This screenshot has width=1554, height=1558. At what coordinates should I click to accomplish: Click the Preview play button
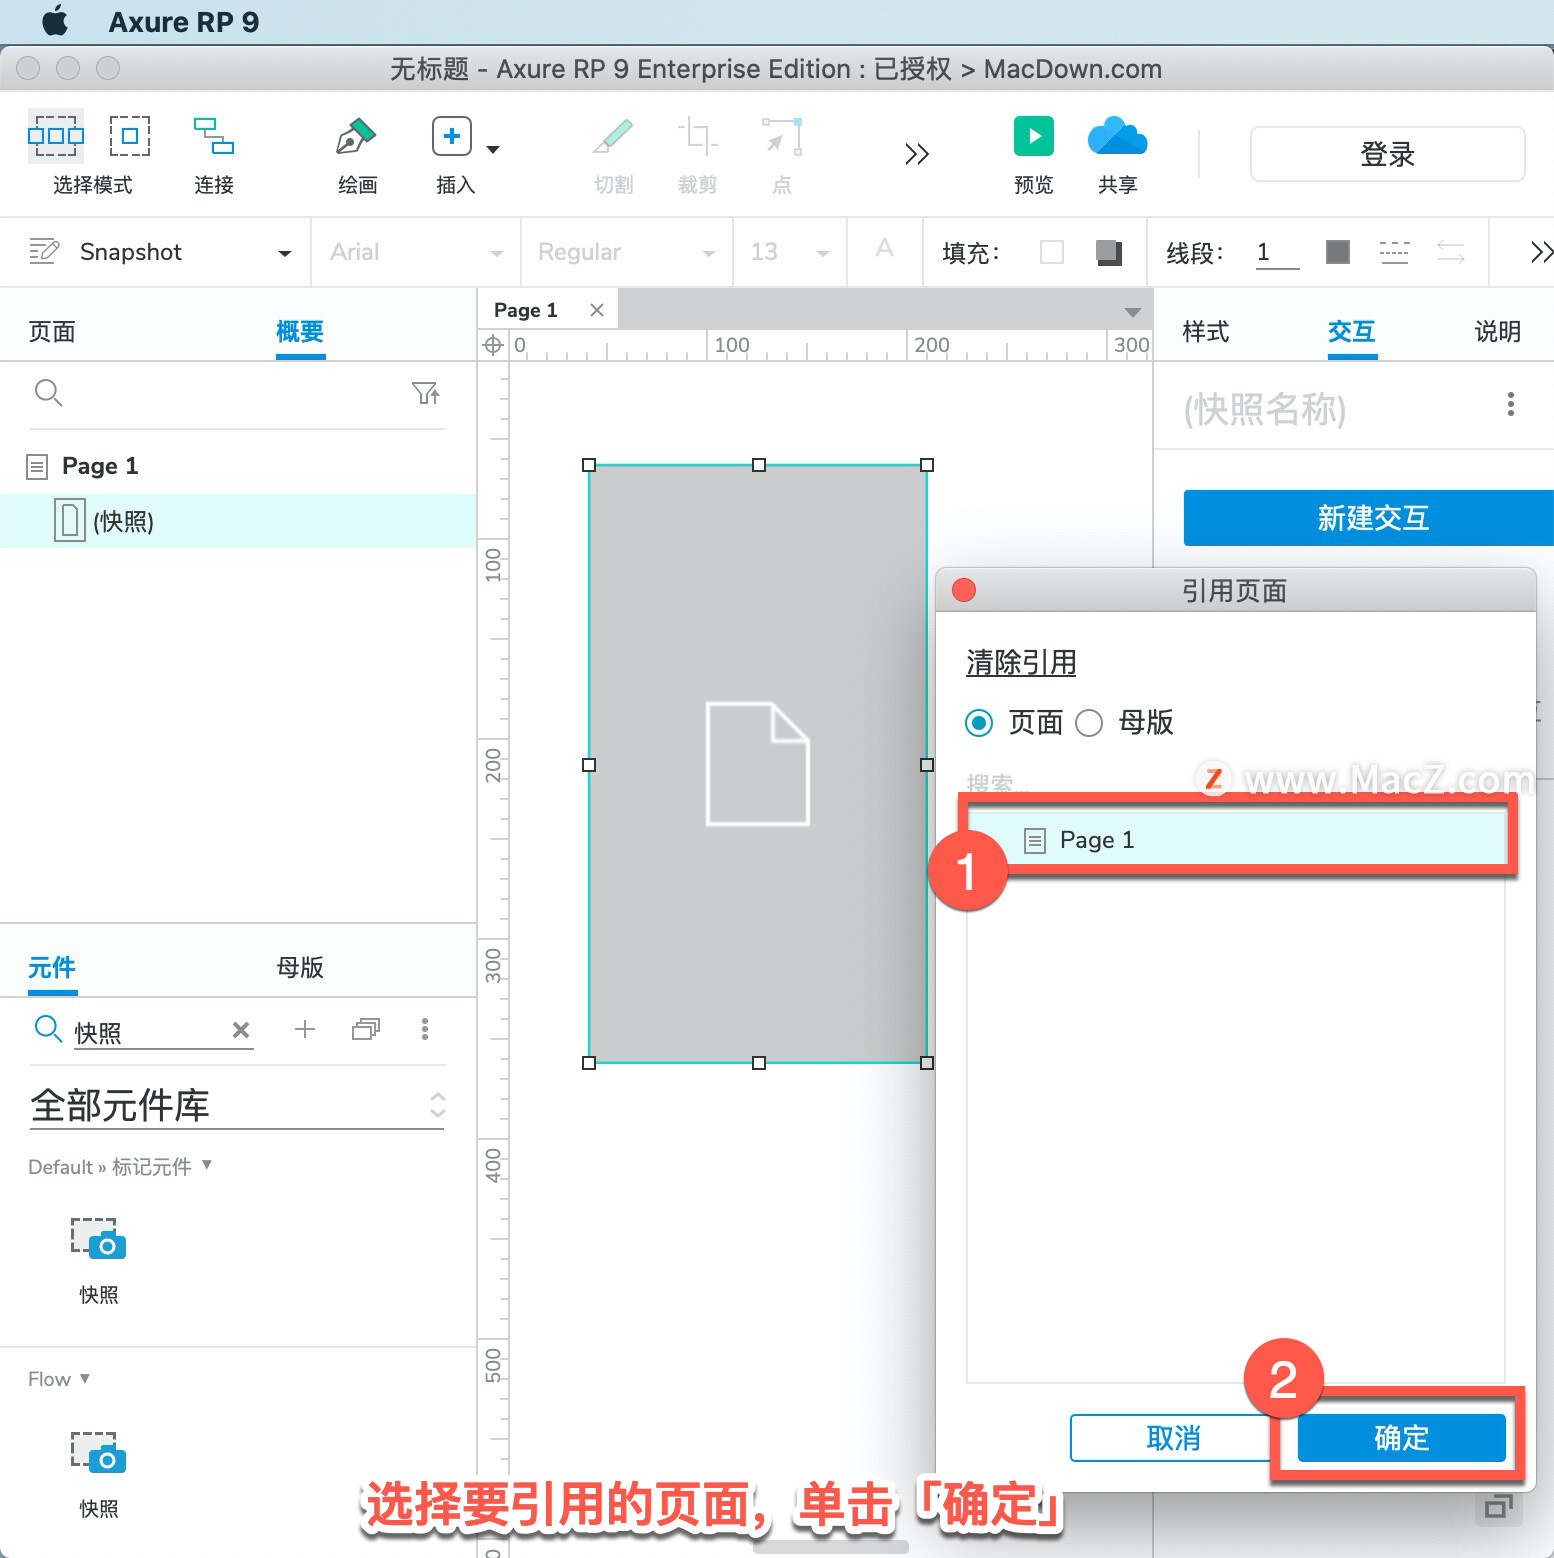tap(1034, 136)
